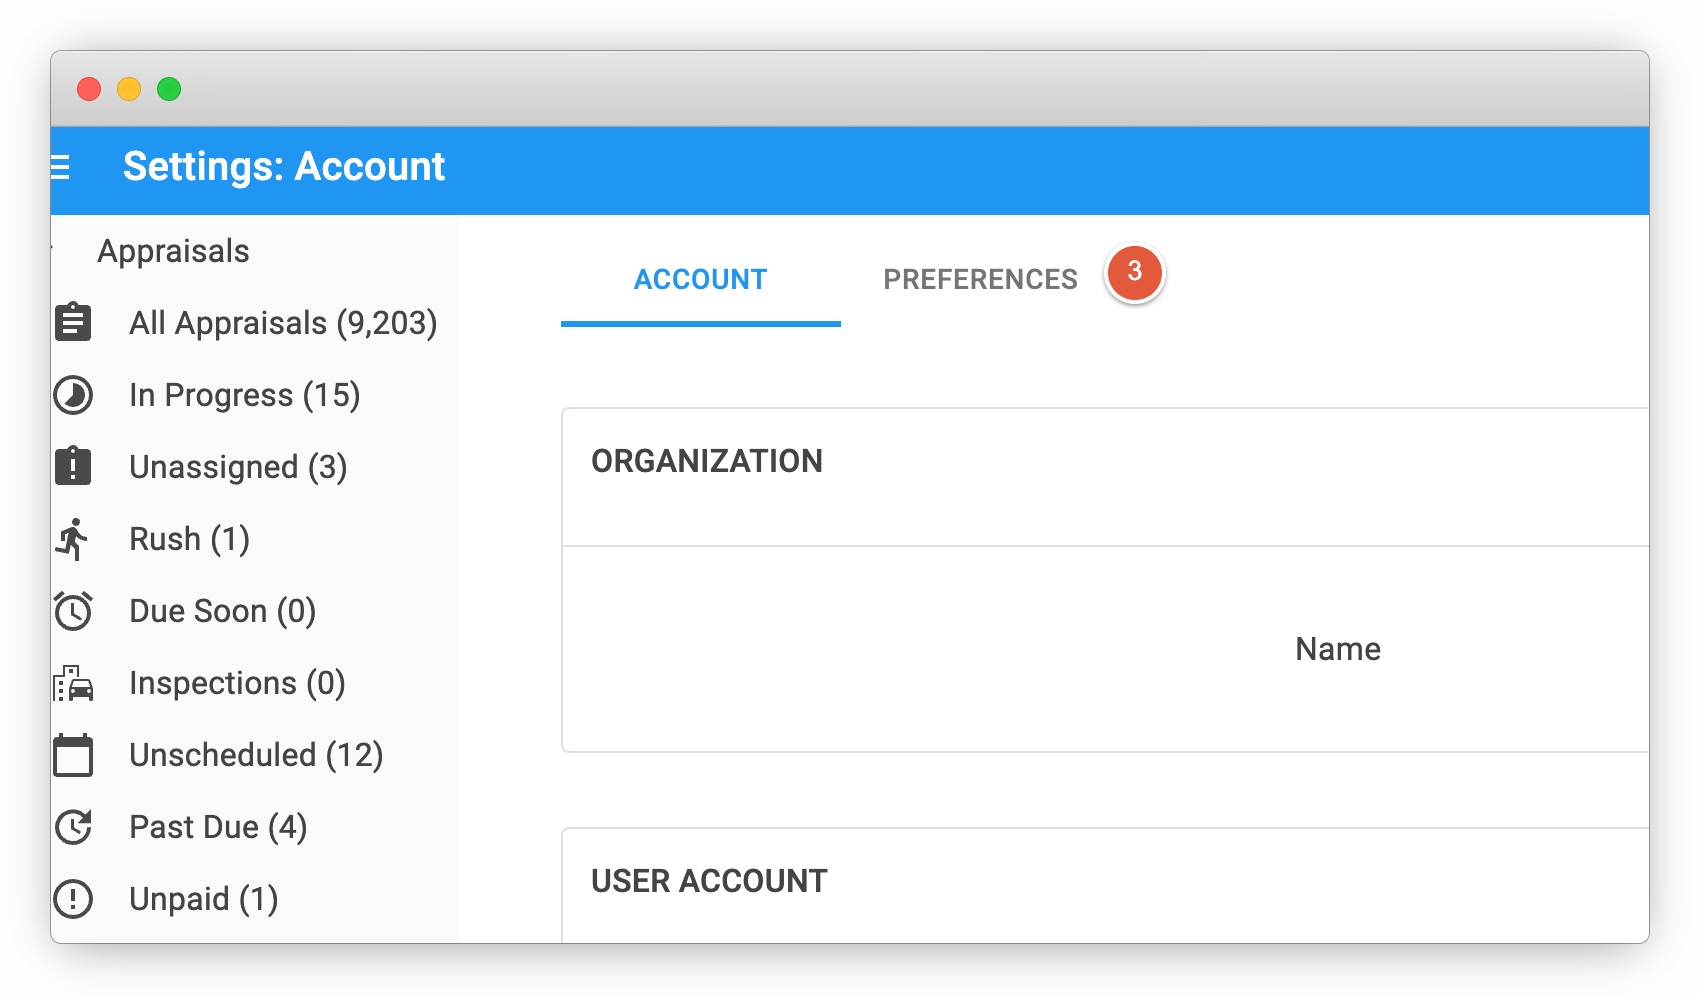Select the Rush running-person icon
The image size is (1700, 994).
coord(73,539)
